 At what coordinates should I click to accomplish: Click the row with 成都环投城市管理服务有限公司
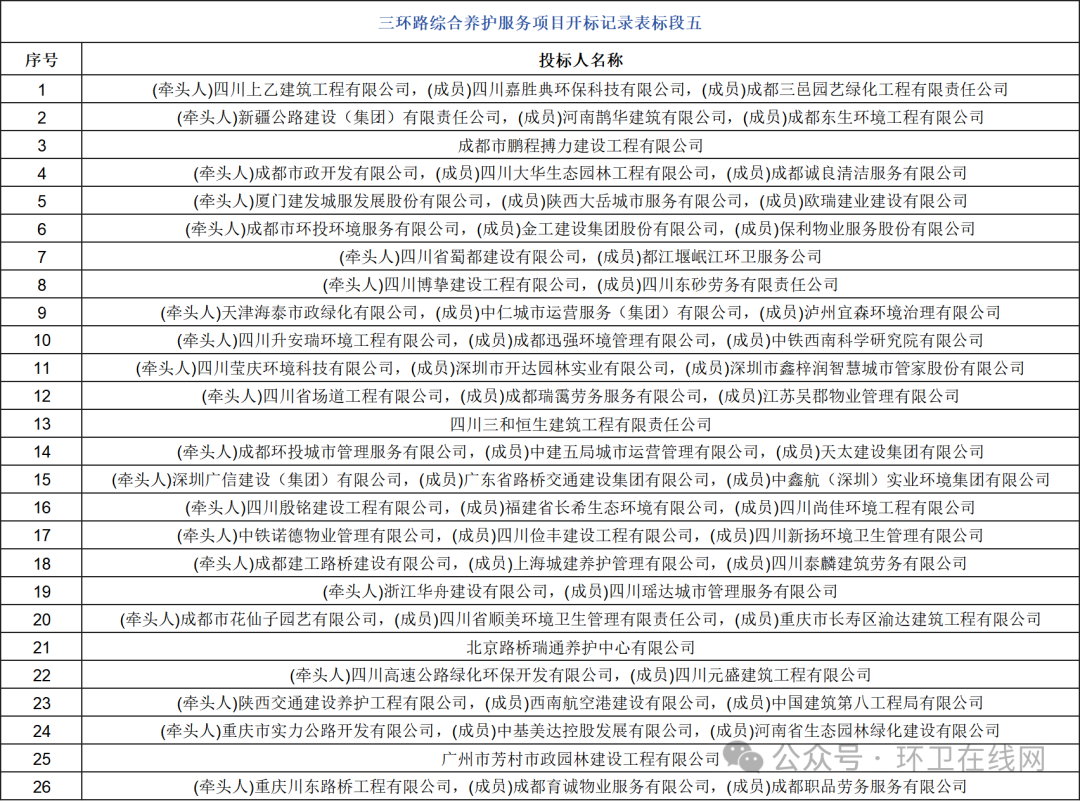pyautogui.click(x=540, y=452)
